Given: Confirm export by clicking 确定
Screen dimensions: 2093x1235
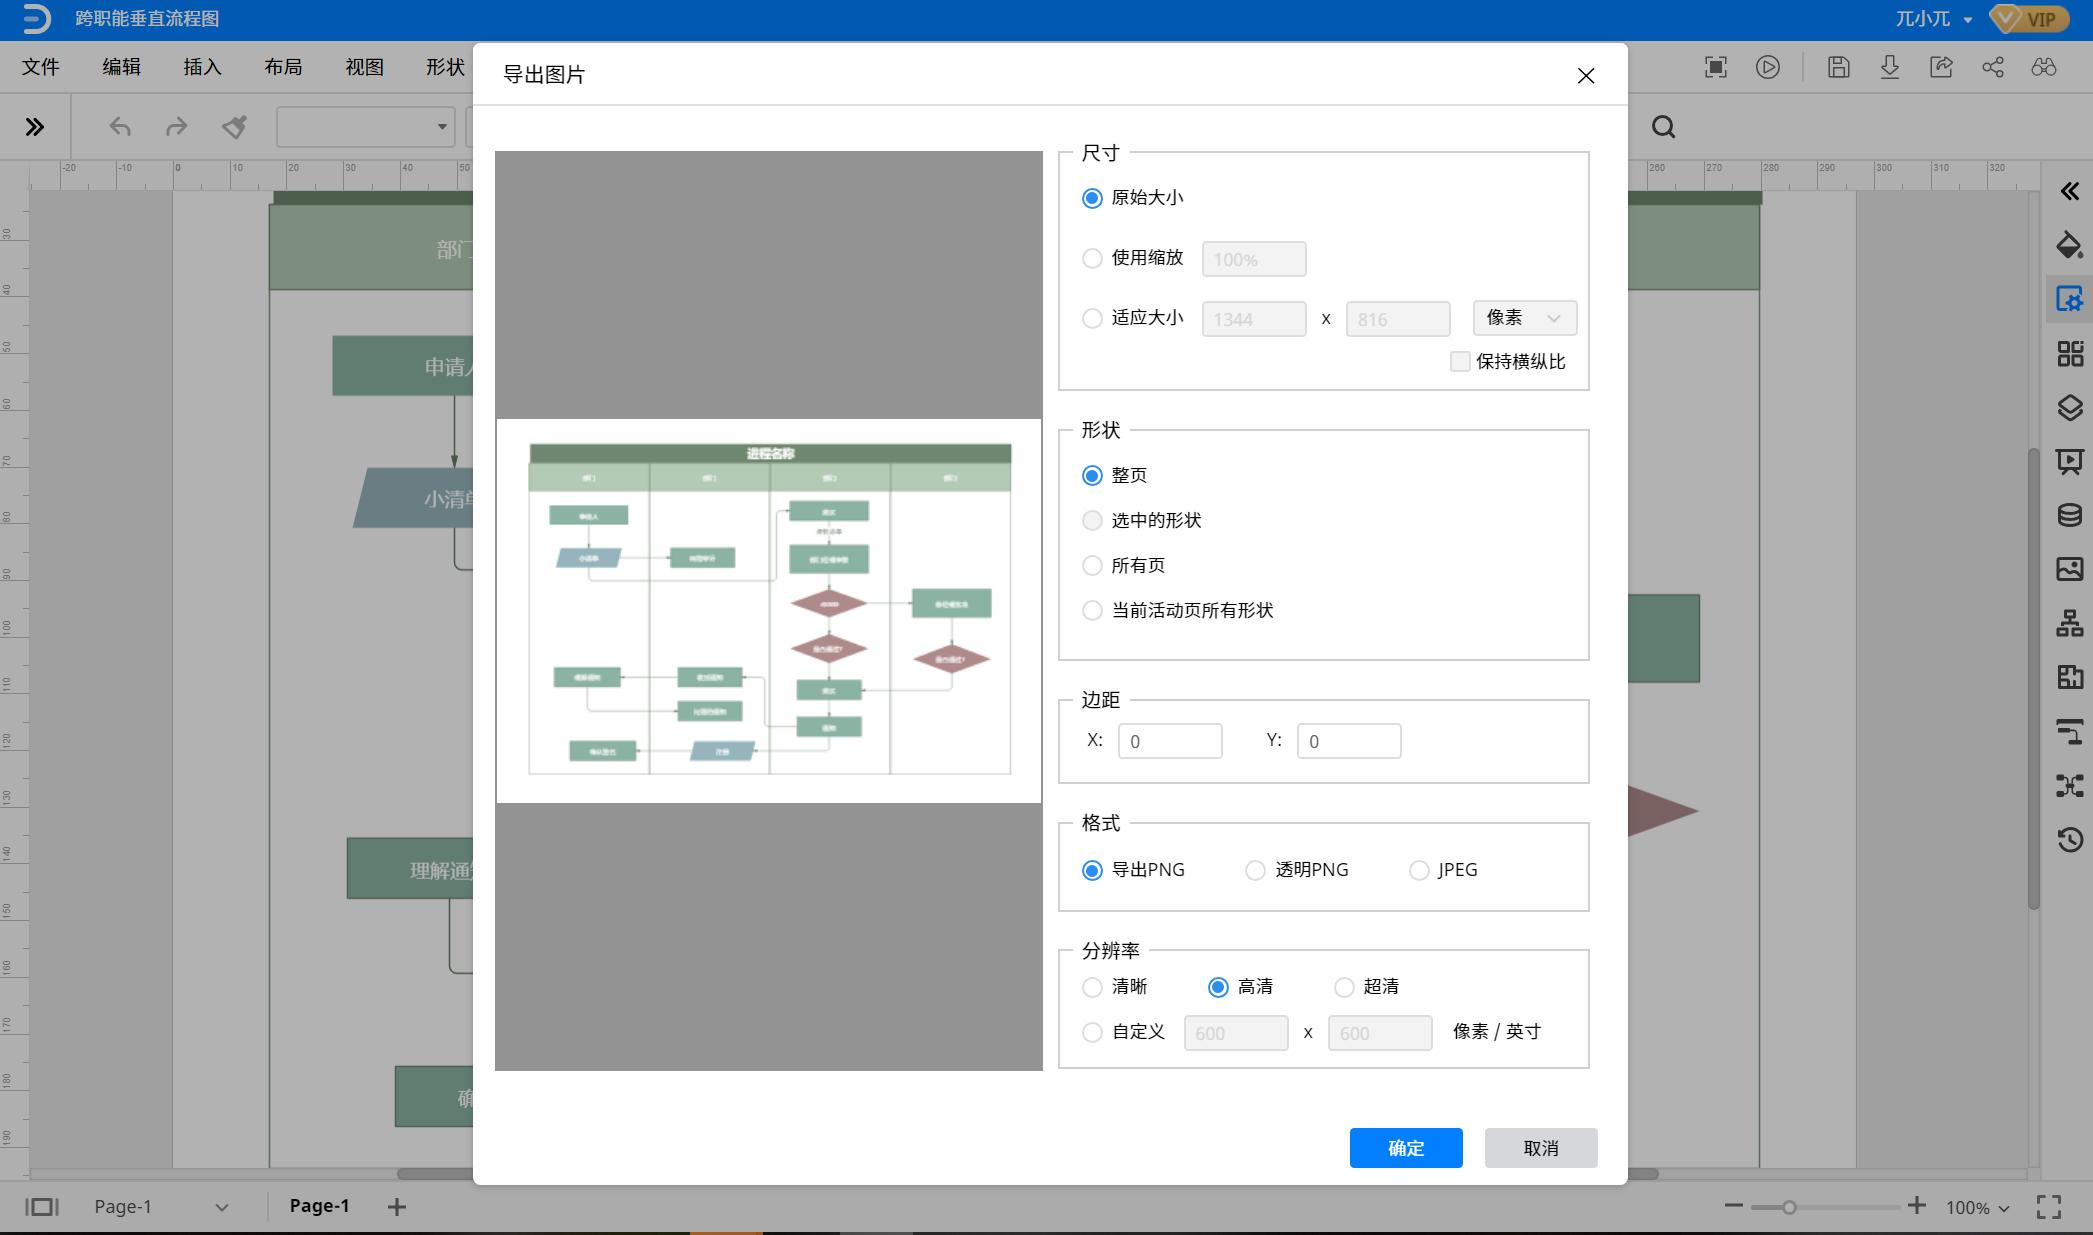Looking at the screenshot, I should (x=1405, y=1147).
